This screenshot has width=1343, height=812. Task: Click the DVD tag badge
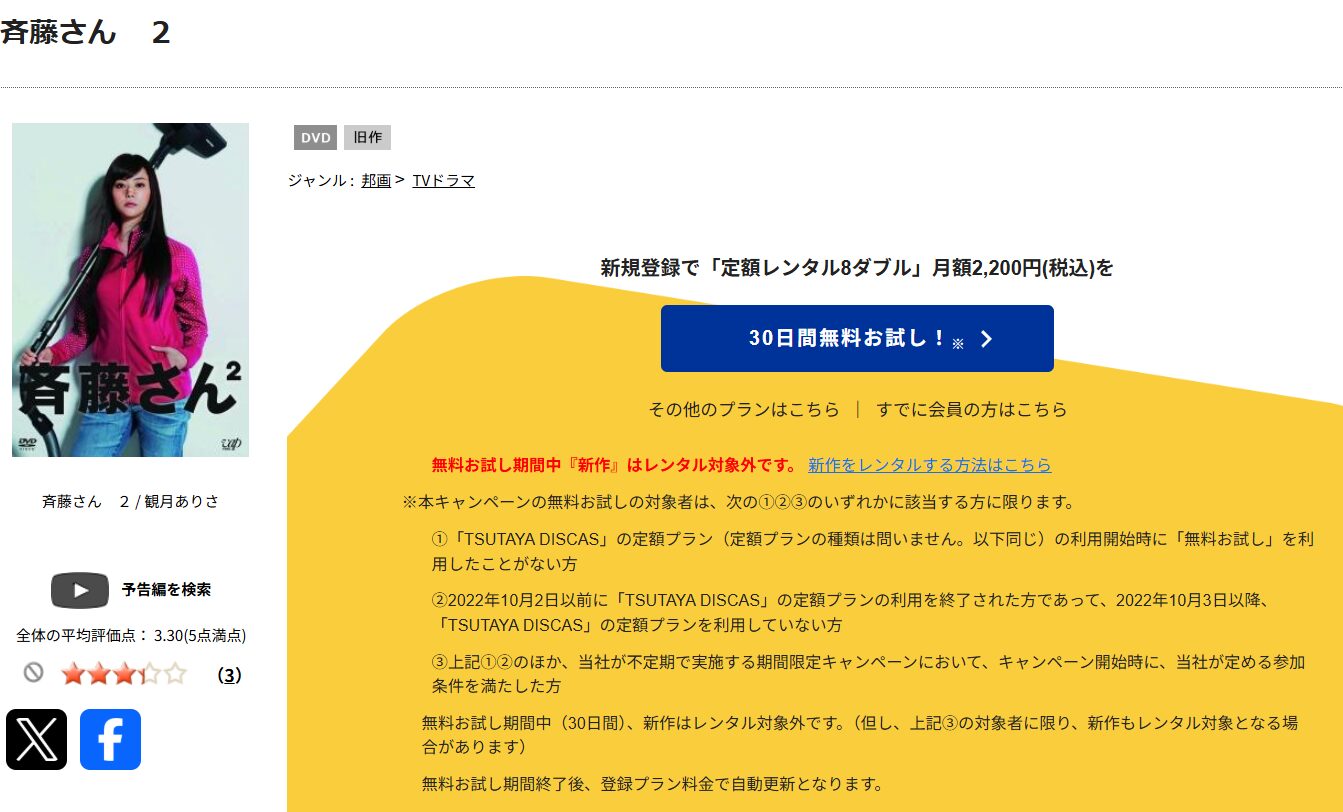315,138
